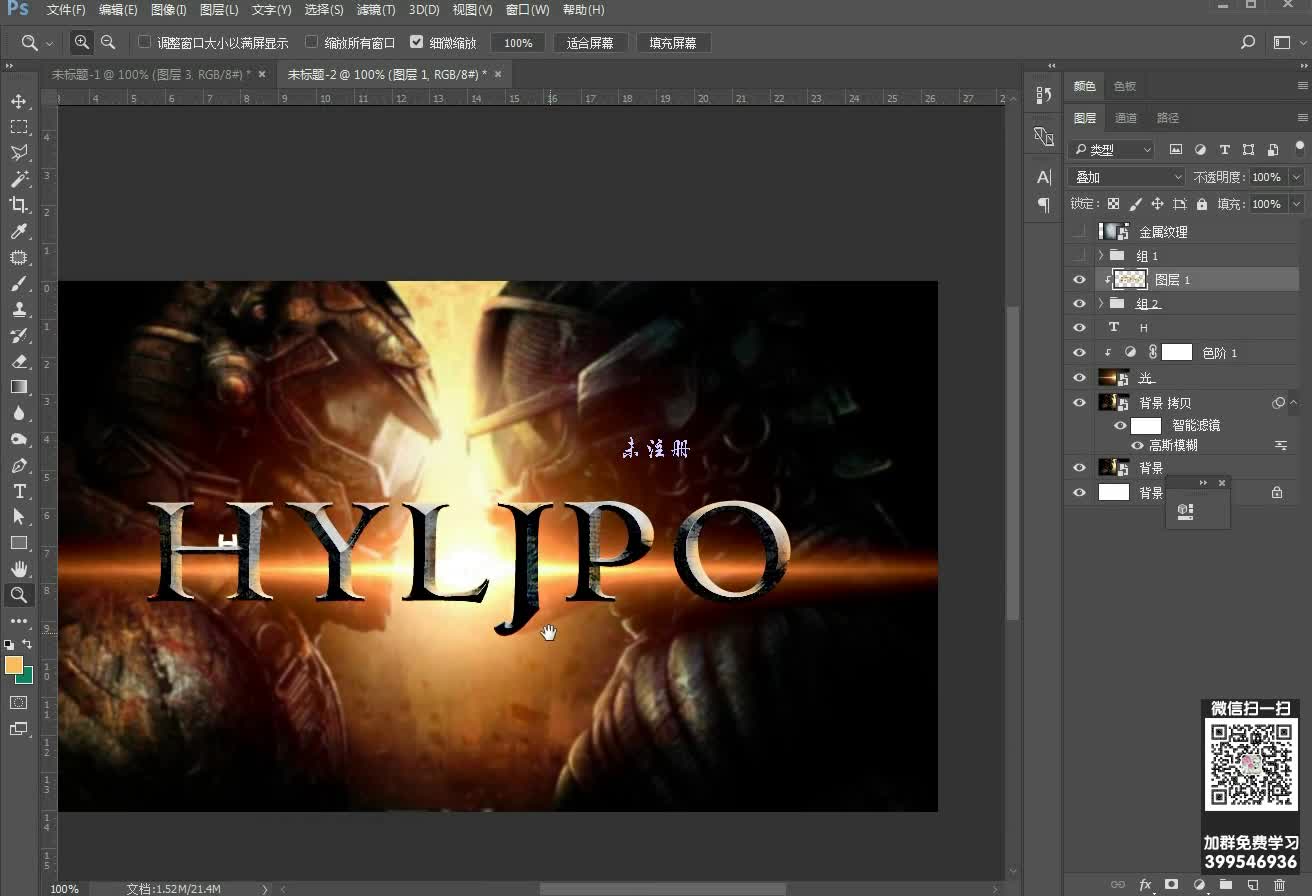Click add layer style fx icon
The width and height of the screenshot is (1312, 896).
pyautogui.click(x=1145, y=885)
